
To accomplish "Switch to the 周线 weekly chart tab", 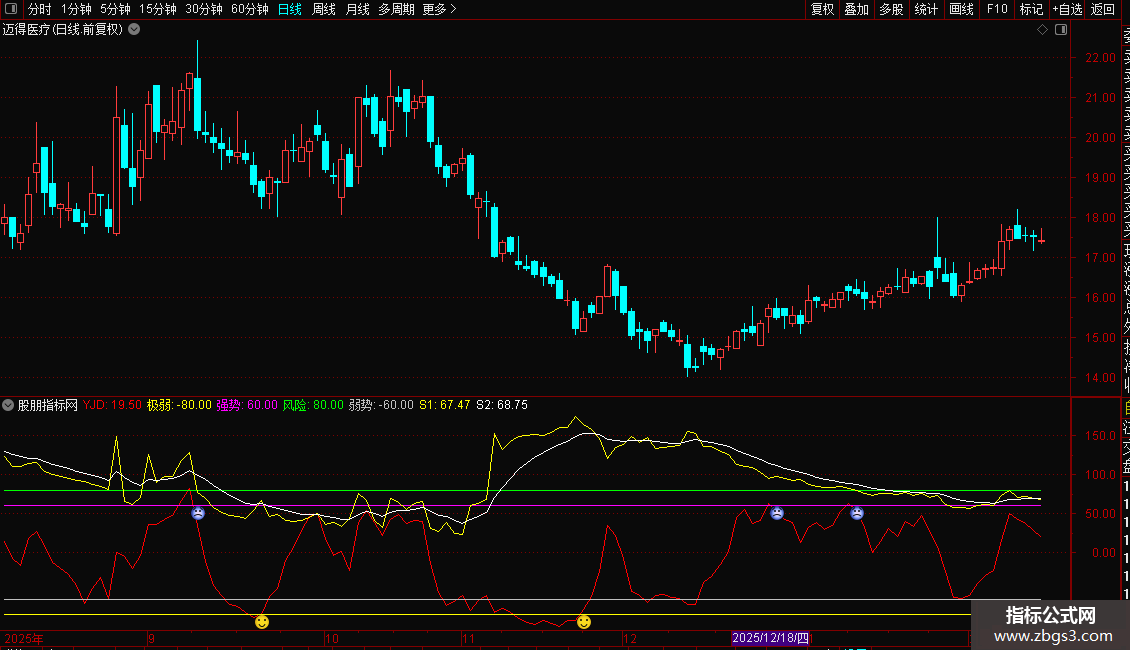I will coord(324,9).
